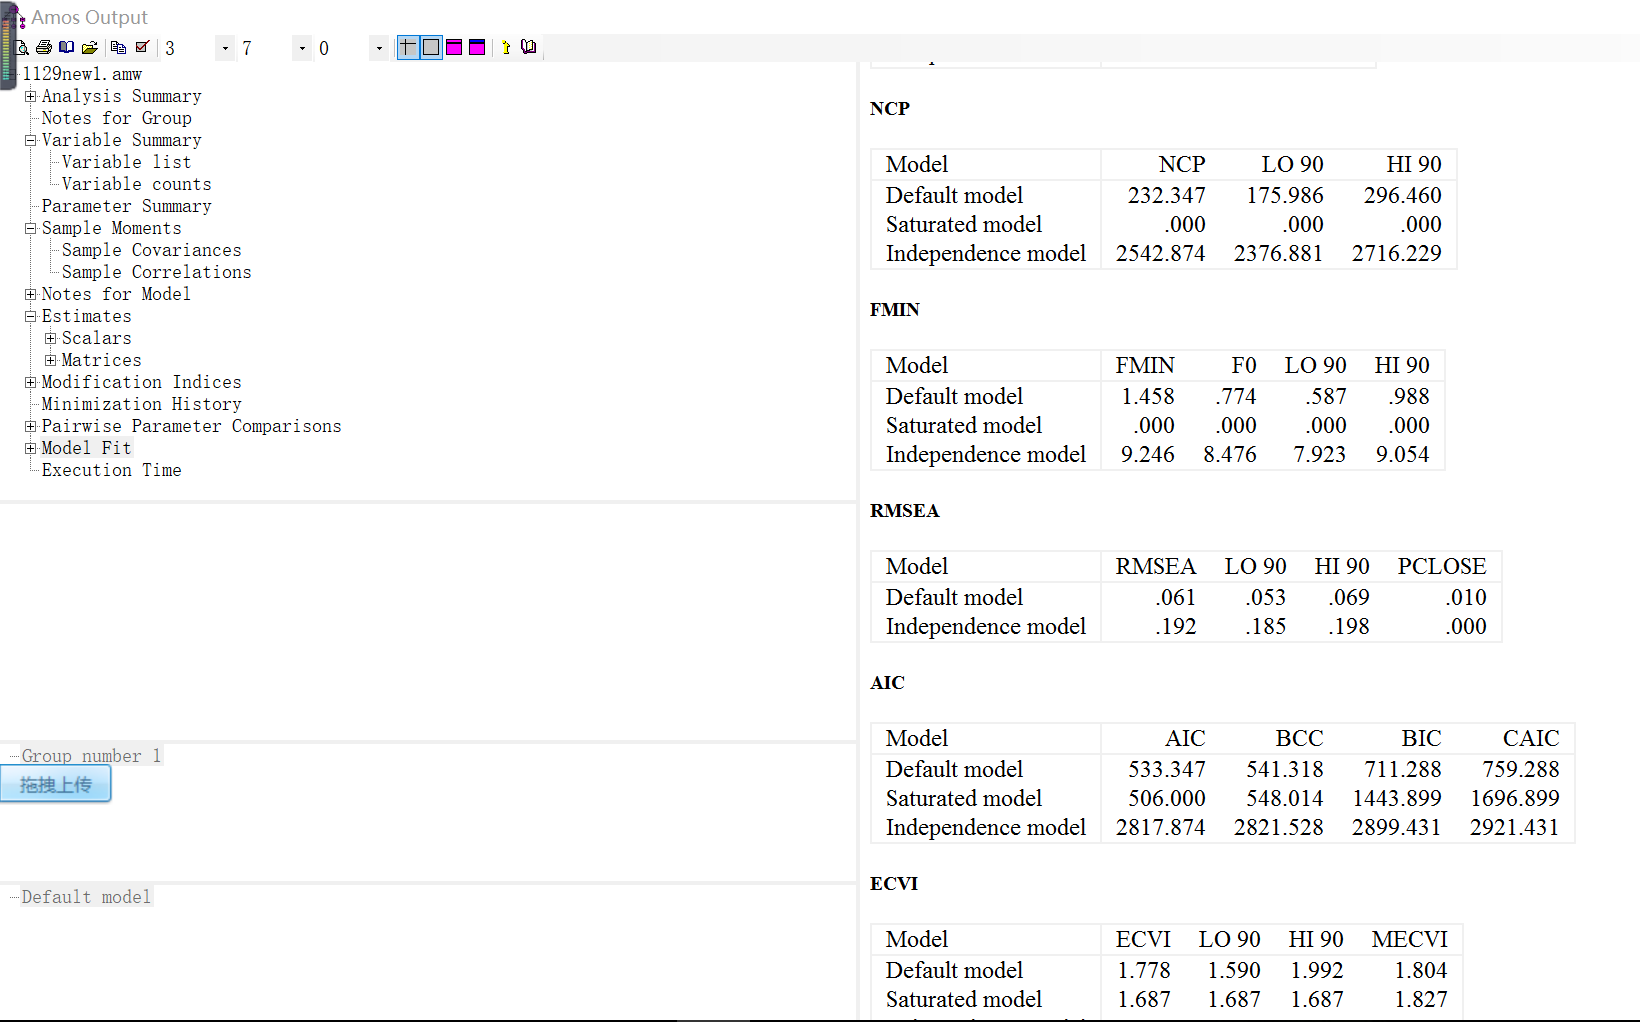Toggle the table border button
The height and width of the screenshot is (1022, 1640).
tap(431, 47)
